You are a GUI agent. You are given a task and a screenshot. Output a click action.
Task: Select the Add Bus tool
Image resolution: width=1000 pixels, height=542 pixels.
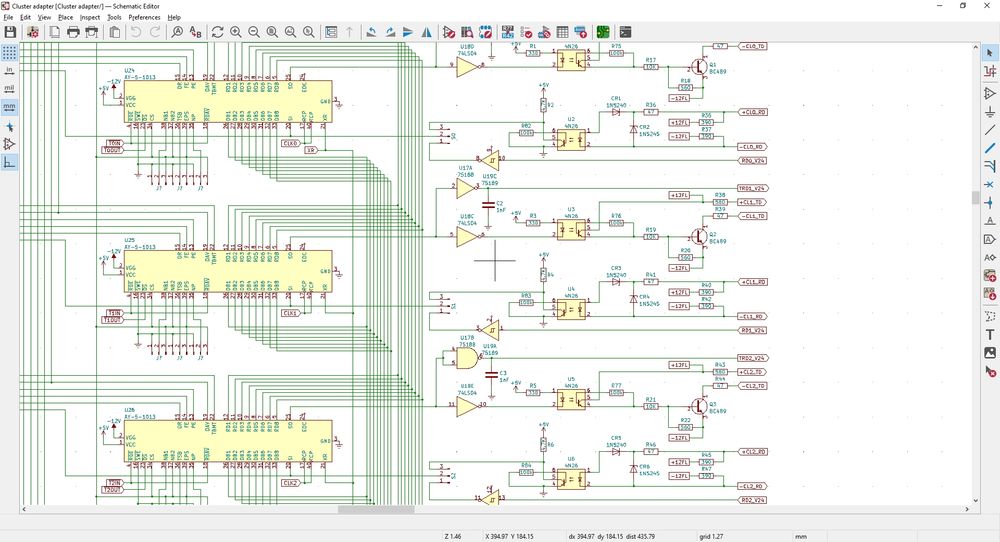990,149
